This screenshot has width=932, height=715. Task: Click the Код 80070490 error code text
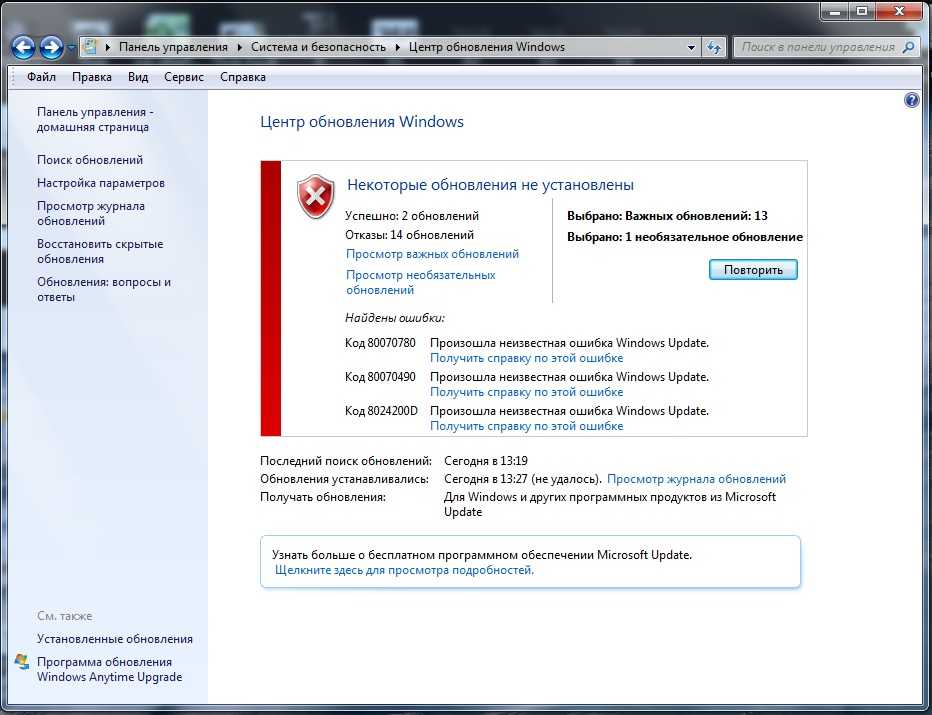point(380,377)
